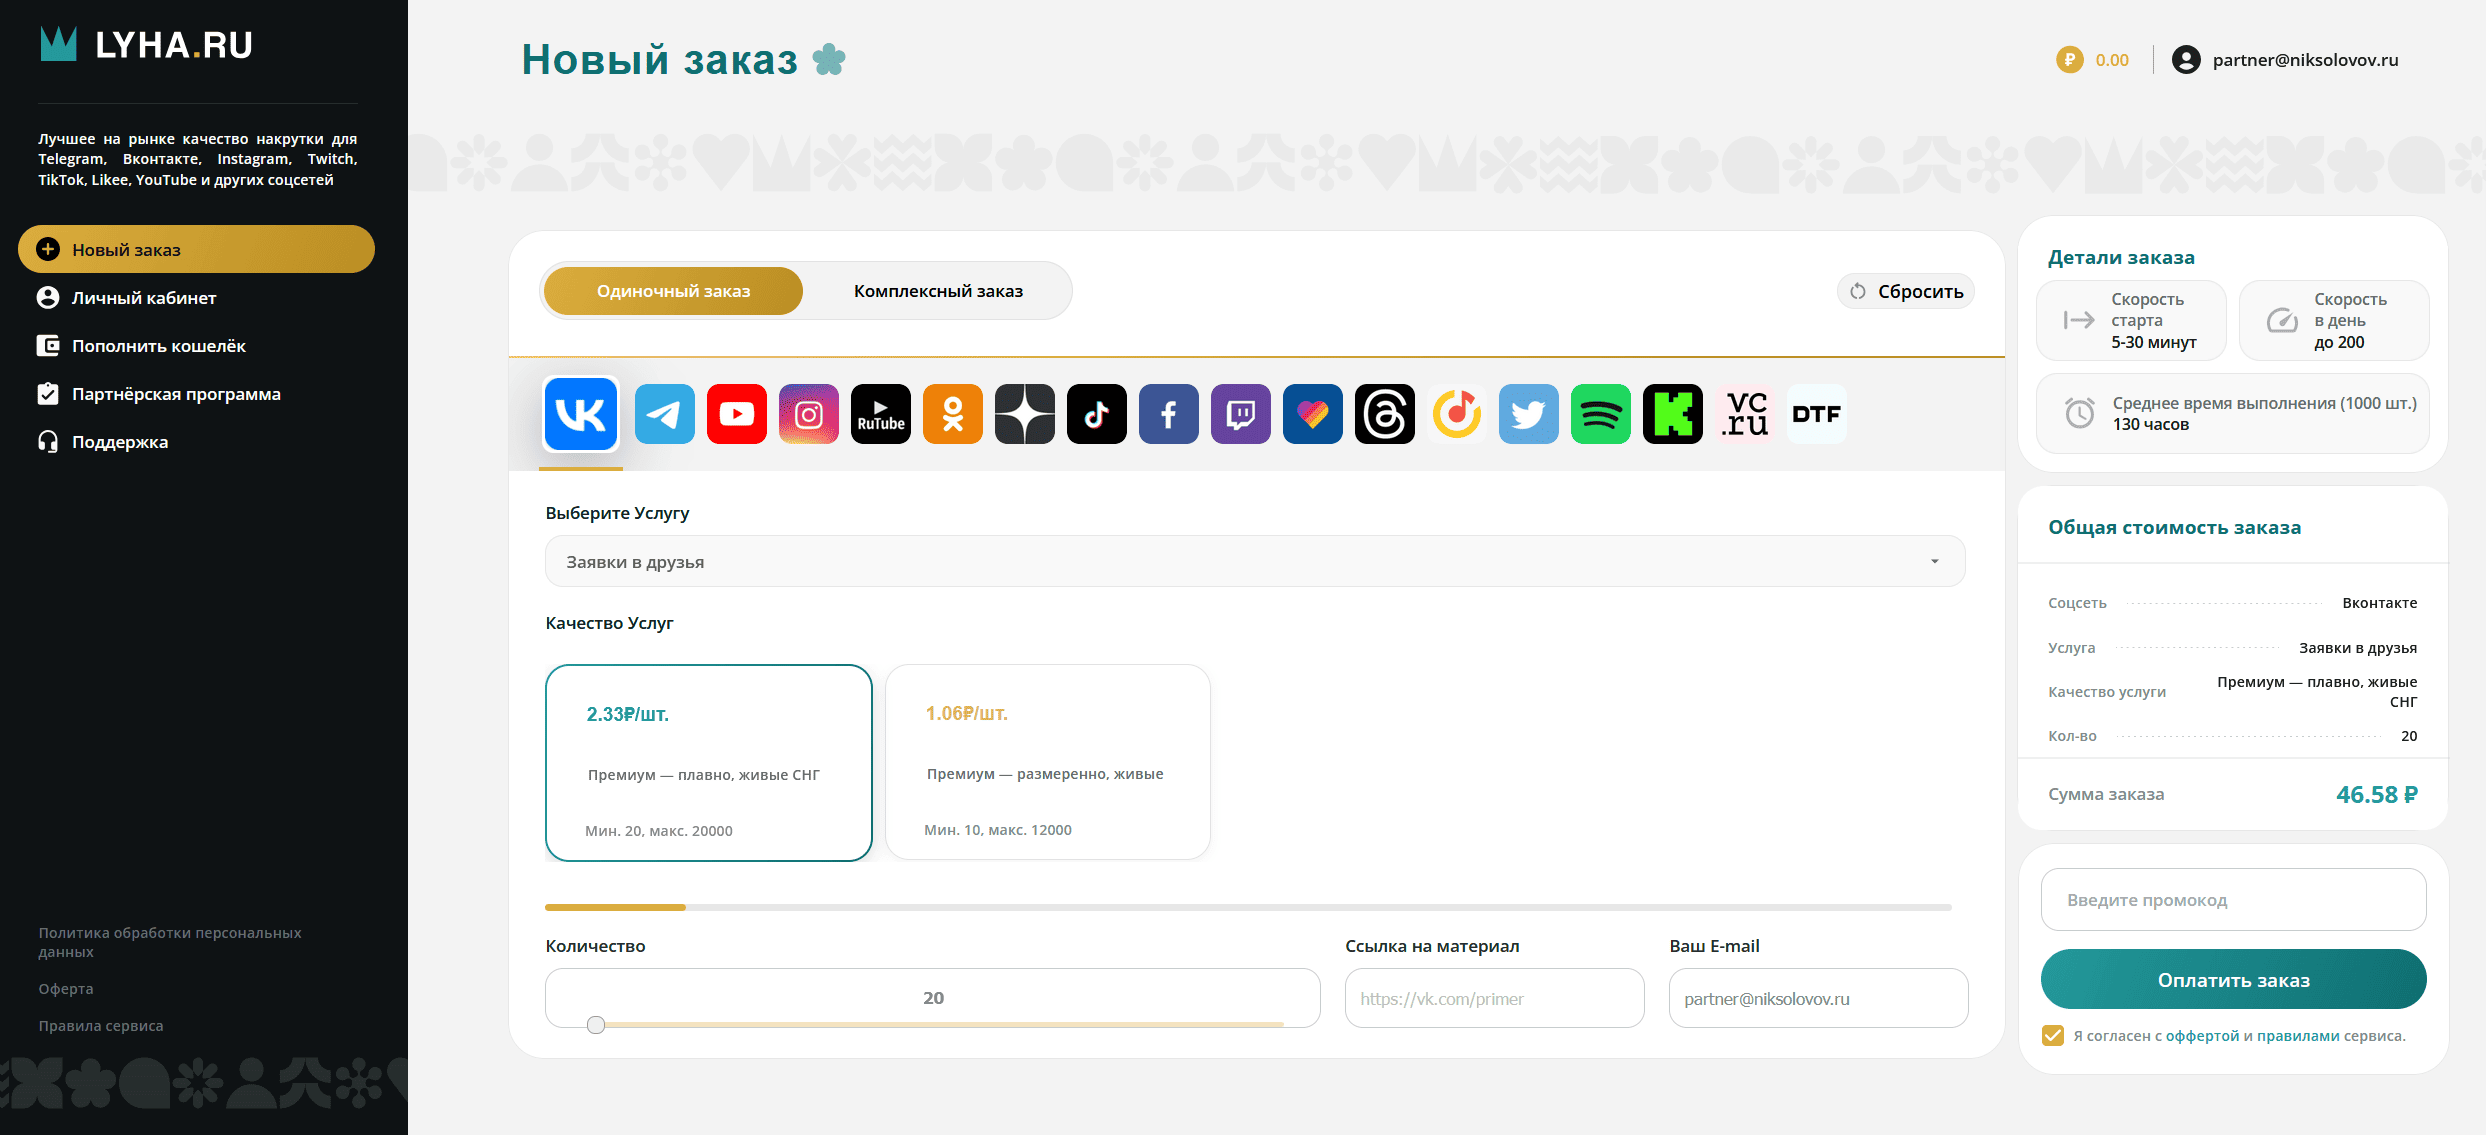The width and height of the screenshot is (2486, 1135).
Task: Choose the Spotify icon
Action: point(1601,414)
